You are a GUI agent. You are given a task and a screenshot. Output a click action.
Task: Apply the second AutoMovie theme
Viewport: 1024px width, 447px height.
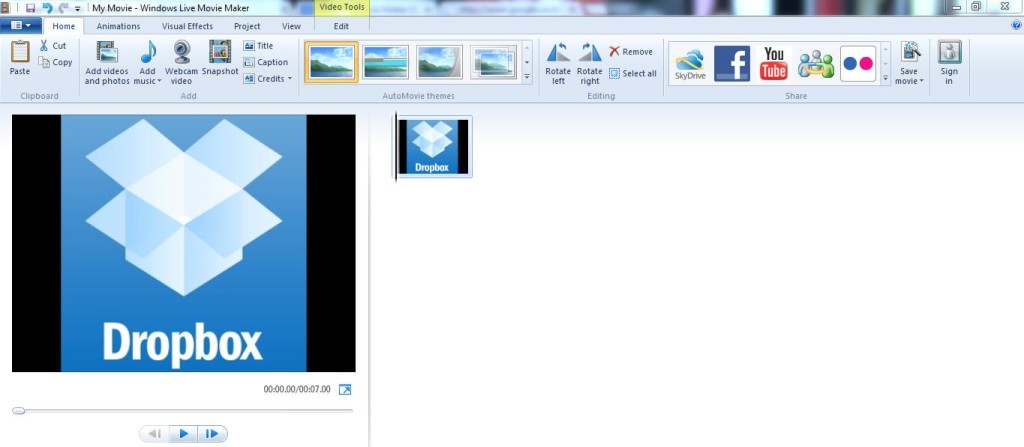point(385,62)
